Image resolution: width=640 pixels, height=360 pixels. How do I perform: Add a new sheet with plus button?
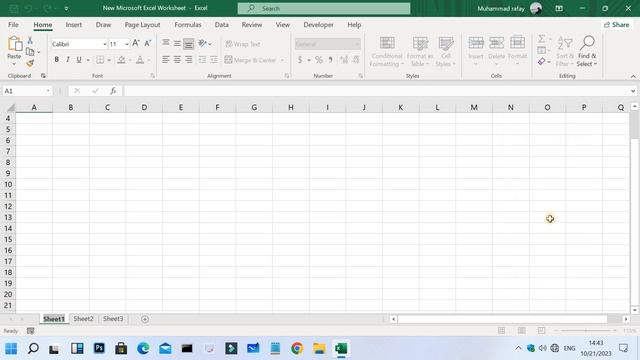pos(145,319)
